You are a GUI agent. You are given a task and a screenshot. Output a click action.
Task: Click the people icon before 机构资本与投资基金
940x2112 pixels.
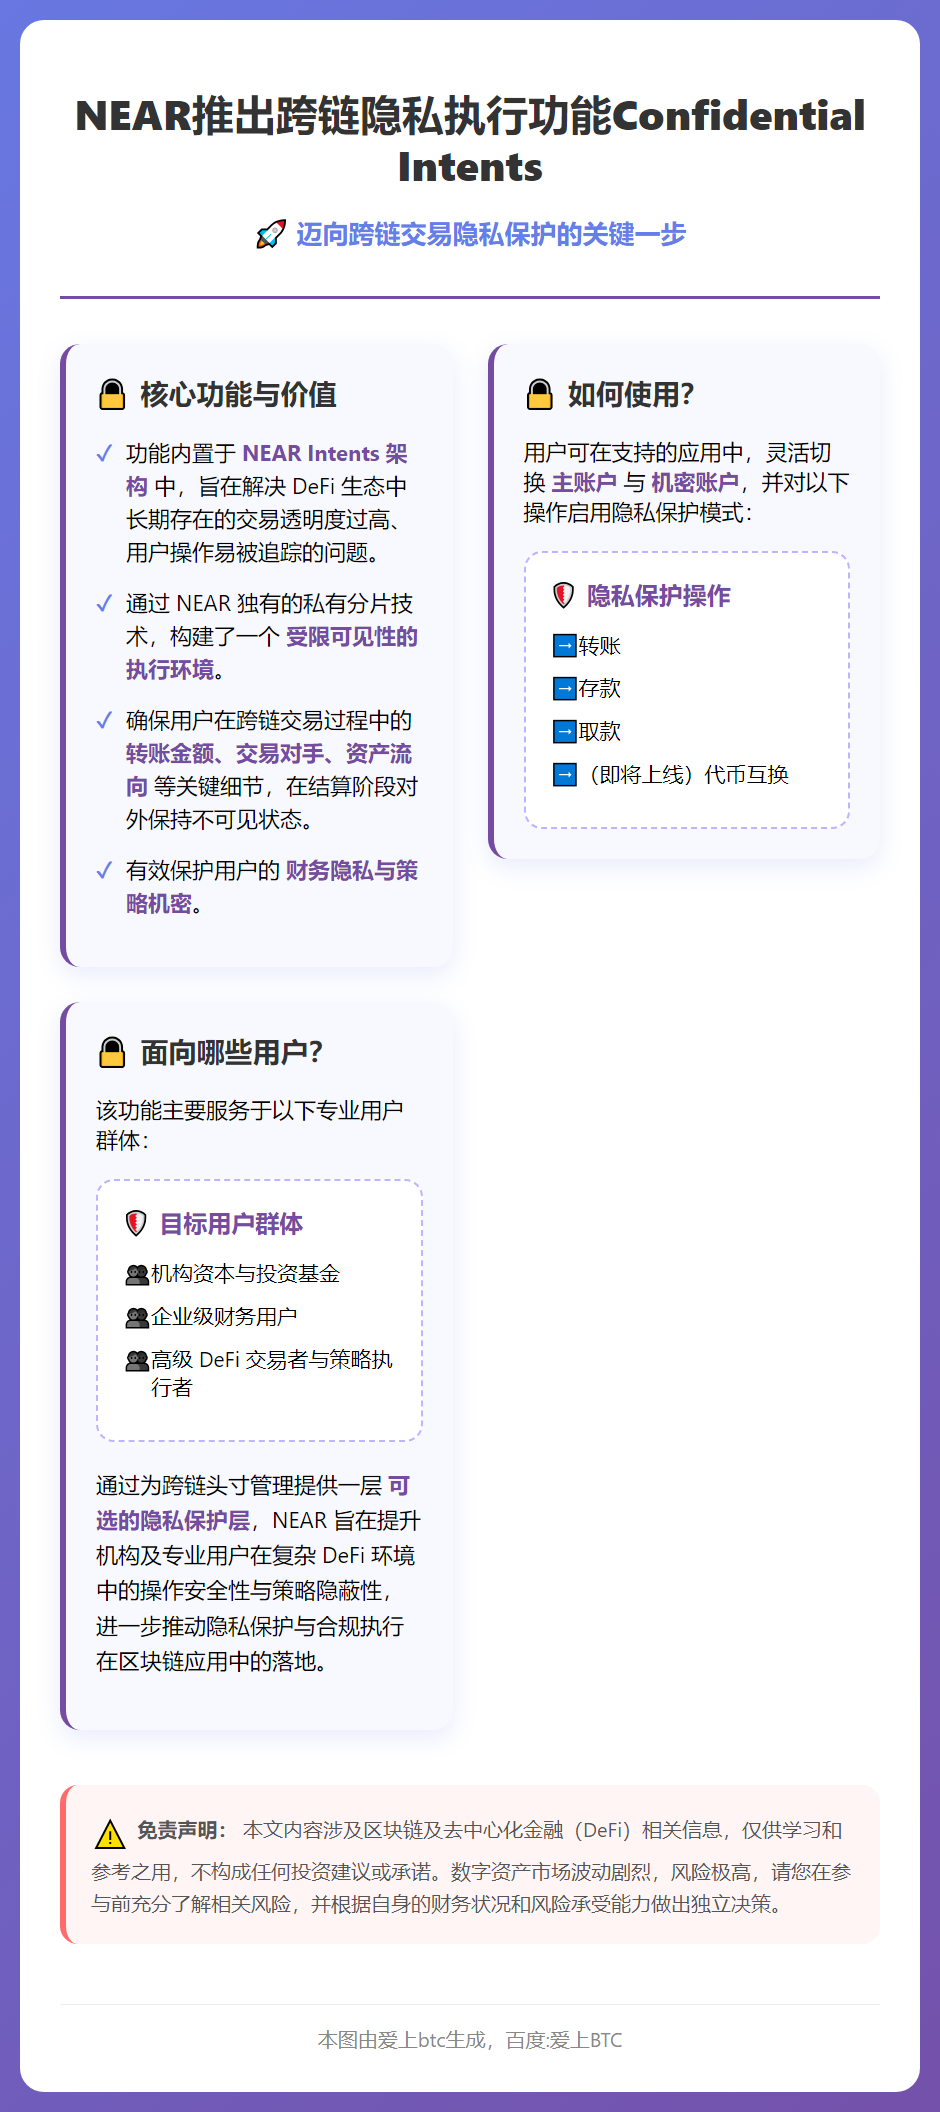tap(137, 1274)
